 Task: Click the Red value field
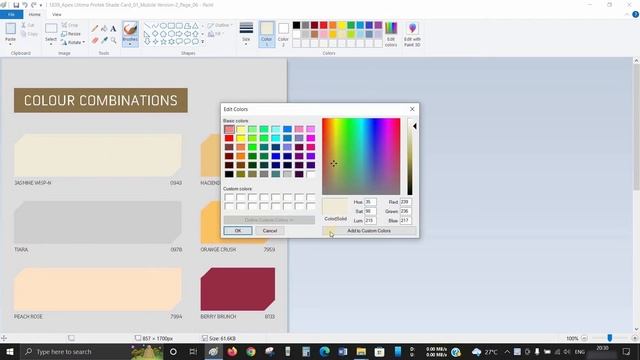pos(405,202)
